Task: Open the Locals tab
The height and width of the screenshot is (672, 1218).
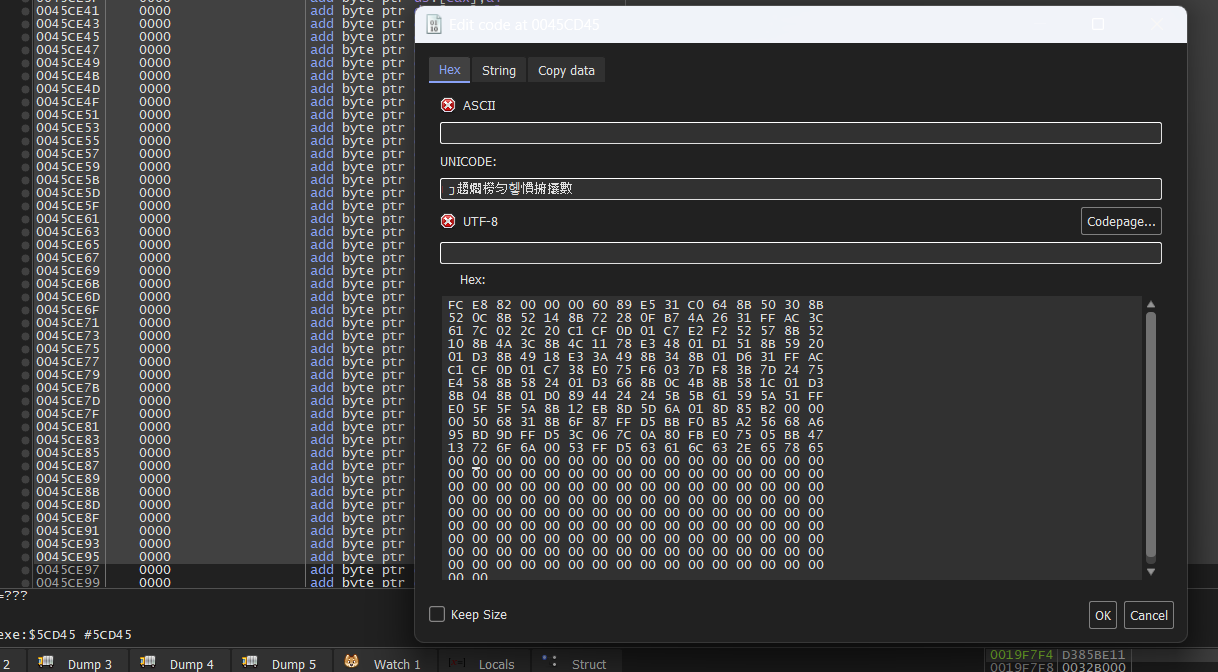Action: click(484, 663)
